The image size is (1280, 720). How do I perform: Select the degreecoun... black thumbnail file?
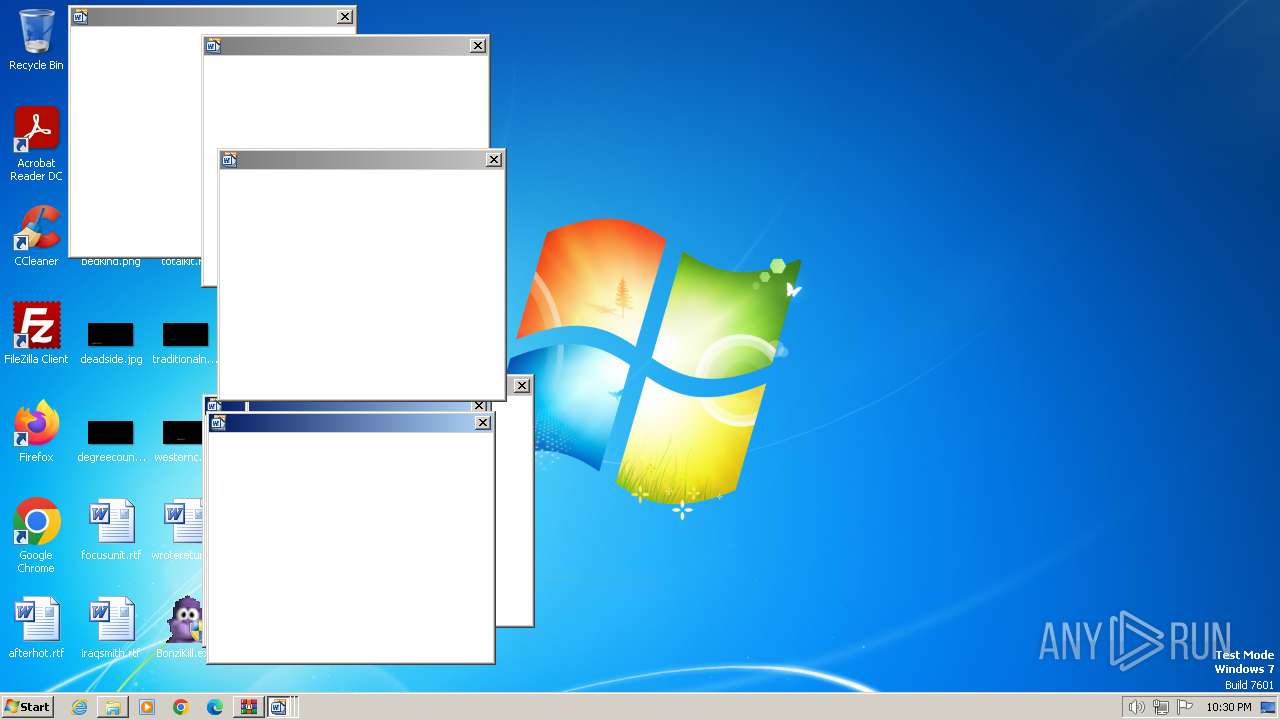point(111,441)
